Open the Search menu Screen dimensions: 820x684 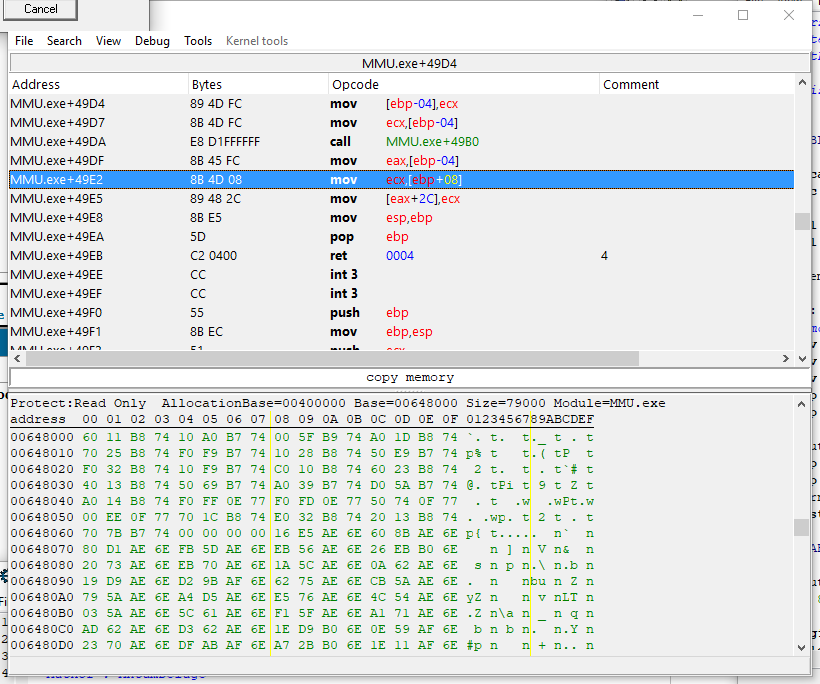point(64,41)
